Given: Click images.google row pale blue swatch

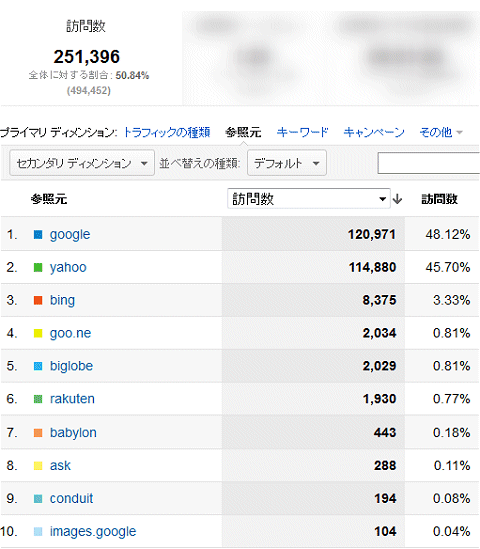Looking at the screenshot, I should coord(38,531).
